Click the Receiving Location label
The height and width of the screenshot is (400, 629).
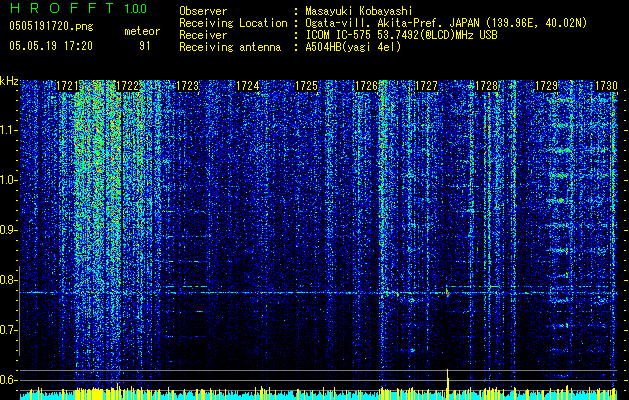(233, 23)
